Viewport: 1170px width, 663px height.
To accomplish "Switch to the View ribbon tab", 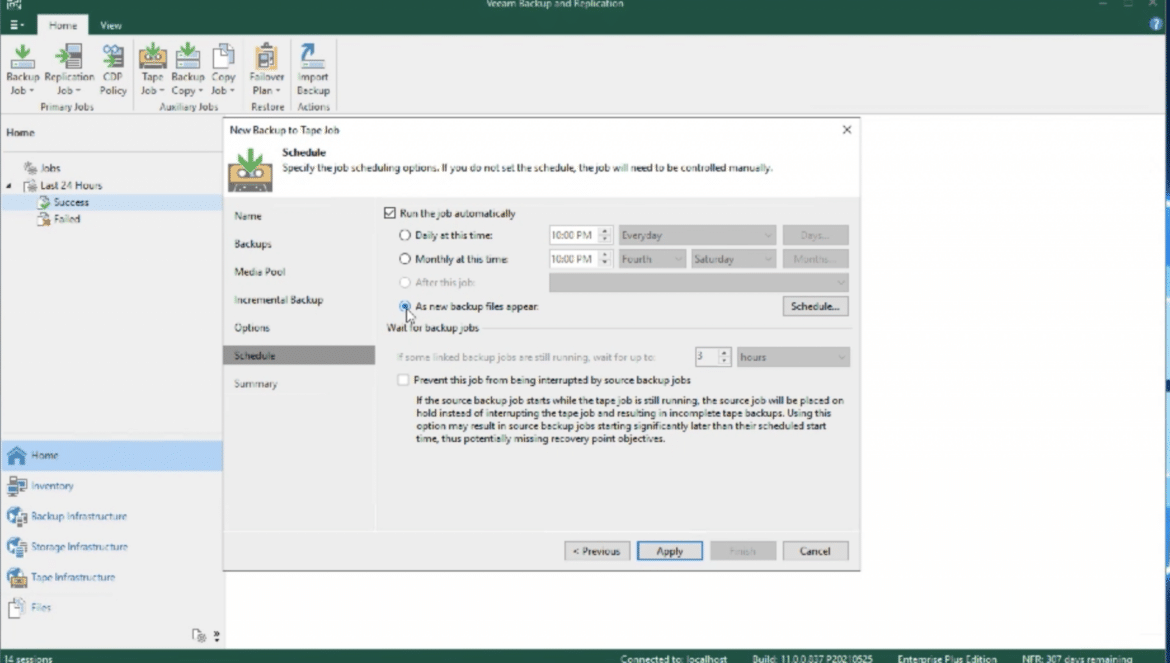I will pos(110,25).
